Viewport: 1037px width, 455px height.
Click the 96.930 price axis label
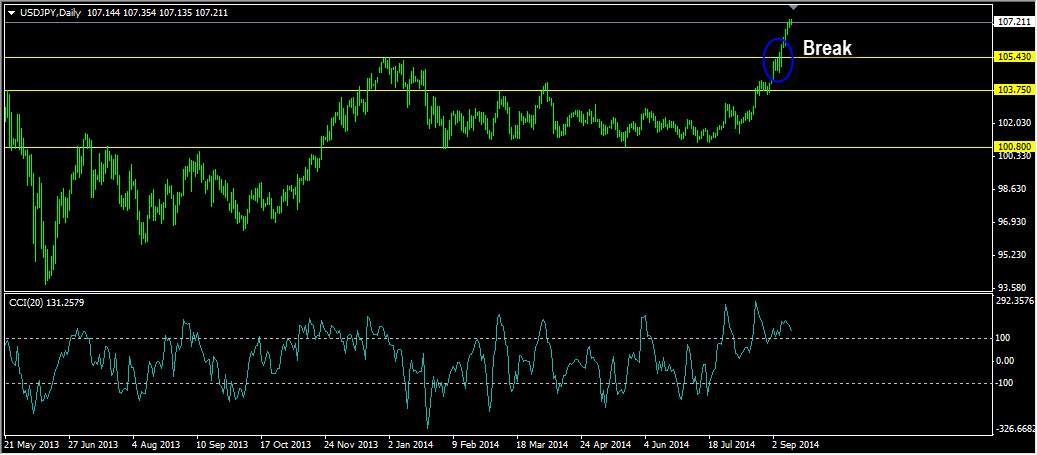point(1013,222)
